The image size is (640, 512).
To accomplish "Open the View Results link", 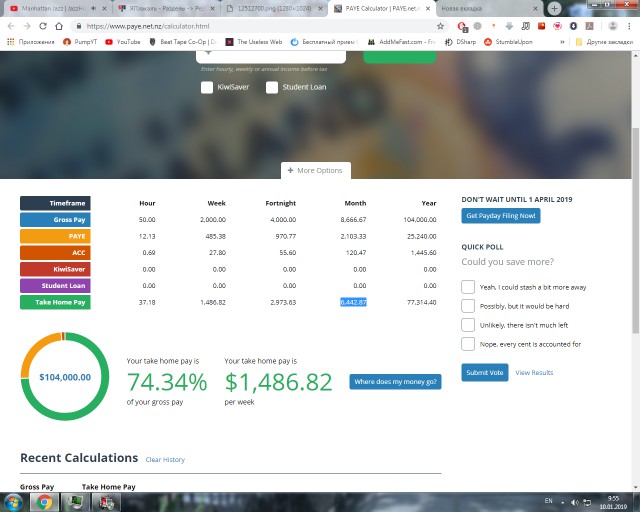I will pyautogui.click(x=534, y=372).
